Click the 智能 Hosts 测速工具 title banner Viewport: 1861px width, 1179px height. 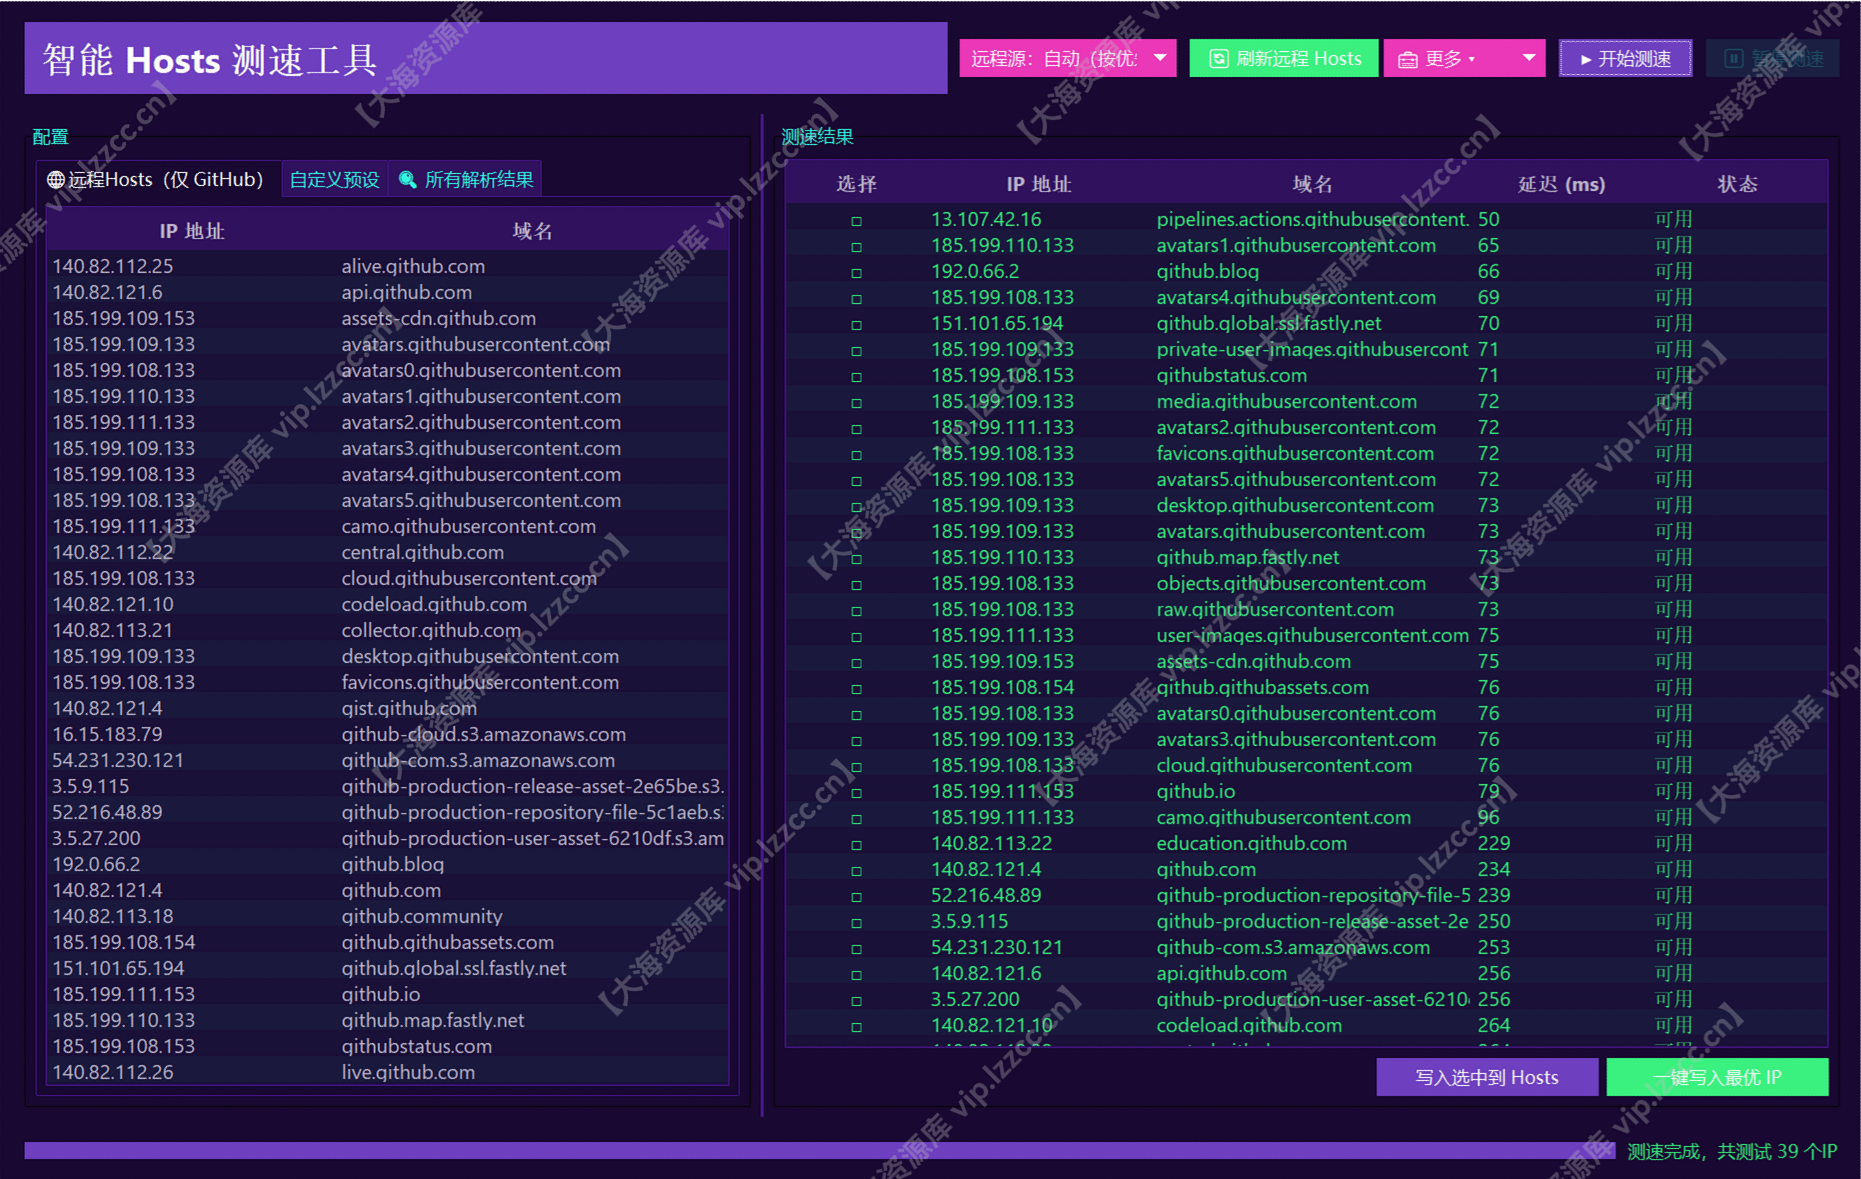486,58
